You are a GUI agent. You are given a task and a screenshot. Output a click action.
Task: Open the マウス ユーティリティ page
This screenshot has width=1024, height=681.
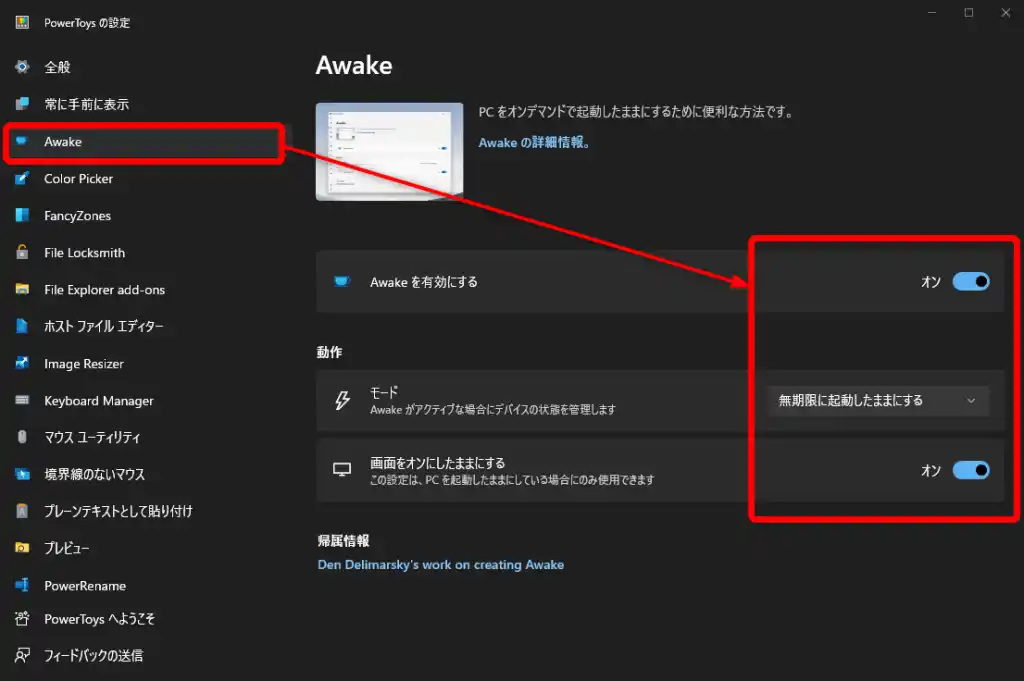92,438
